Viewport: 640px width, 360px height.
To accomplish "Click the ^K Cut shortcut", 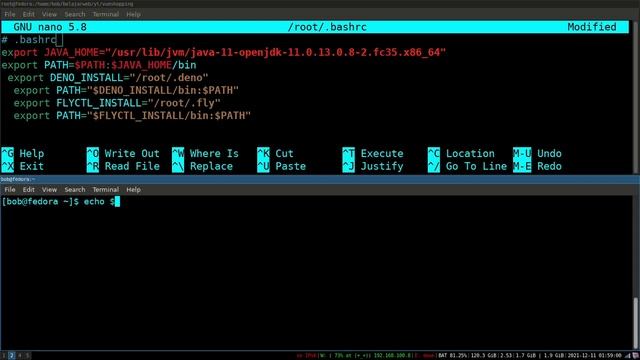I will (x=276, y=153).
